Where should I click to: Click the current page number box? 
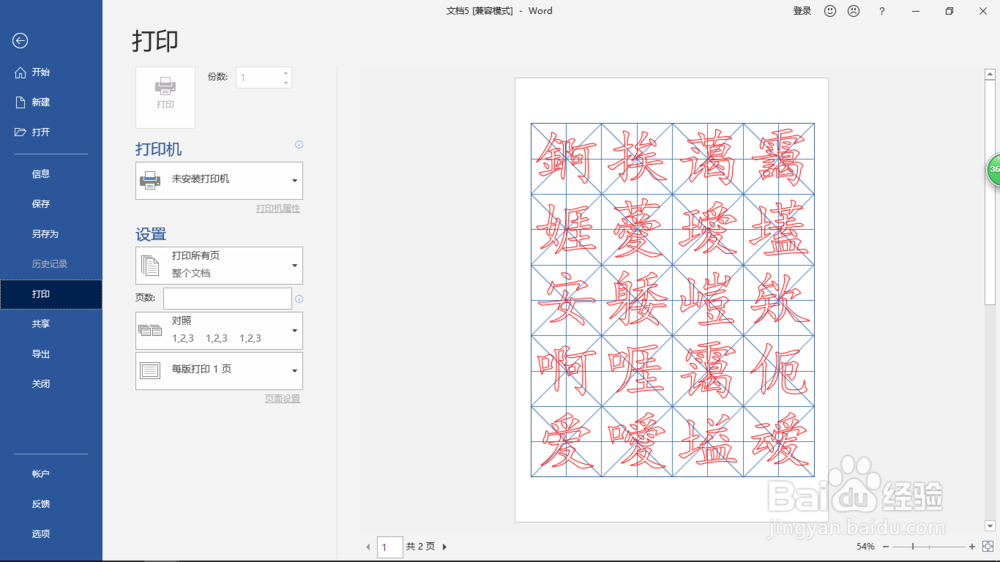click(x=390, y=547)
